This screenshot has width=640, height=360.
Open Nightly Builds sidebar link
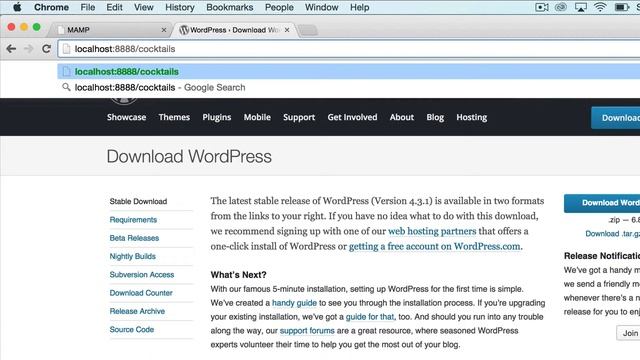(133, 256)
